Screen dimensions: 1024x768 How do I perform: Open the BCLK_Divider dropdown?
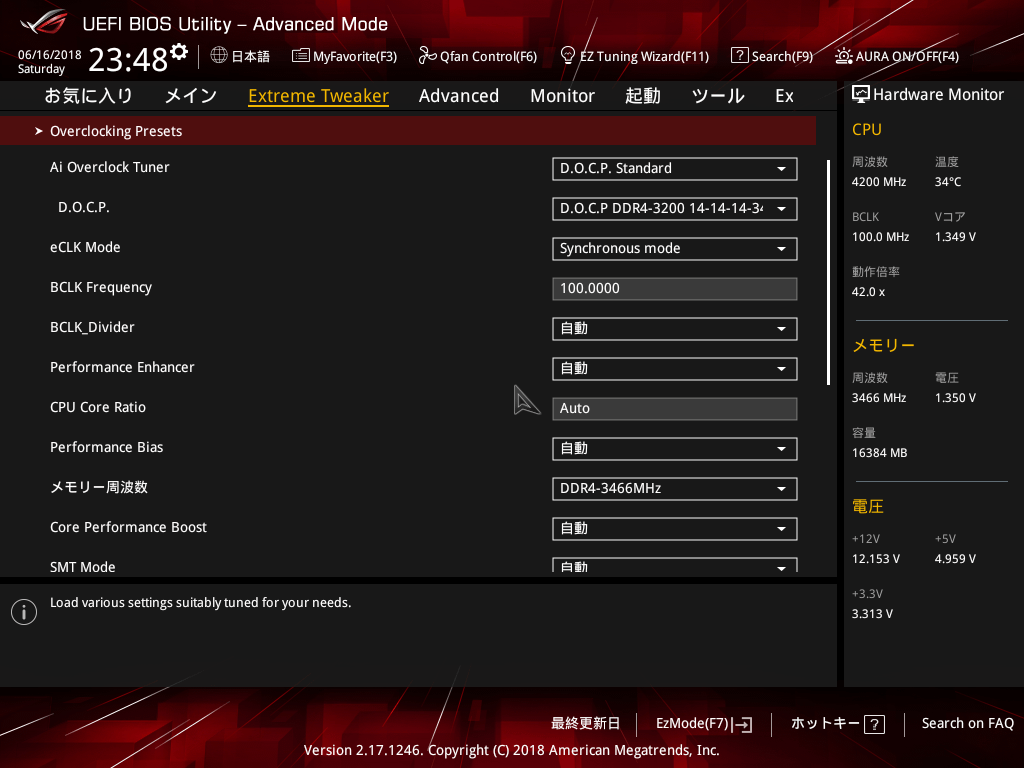click(675, 328)
